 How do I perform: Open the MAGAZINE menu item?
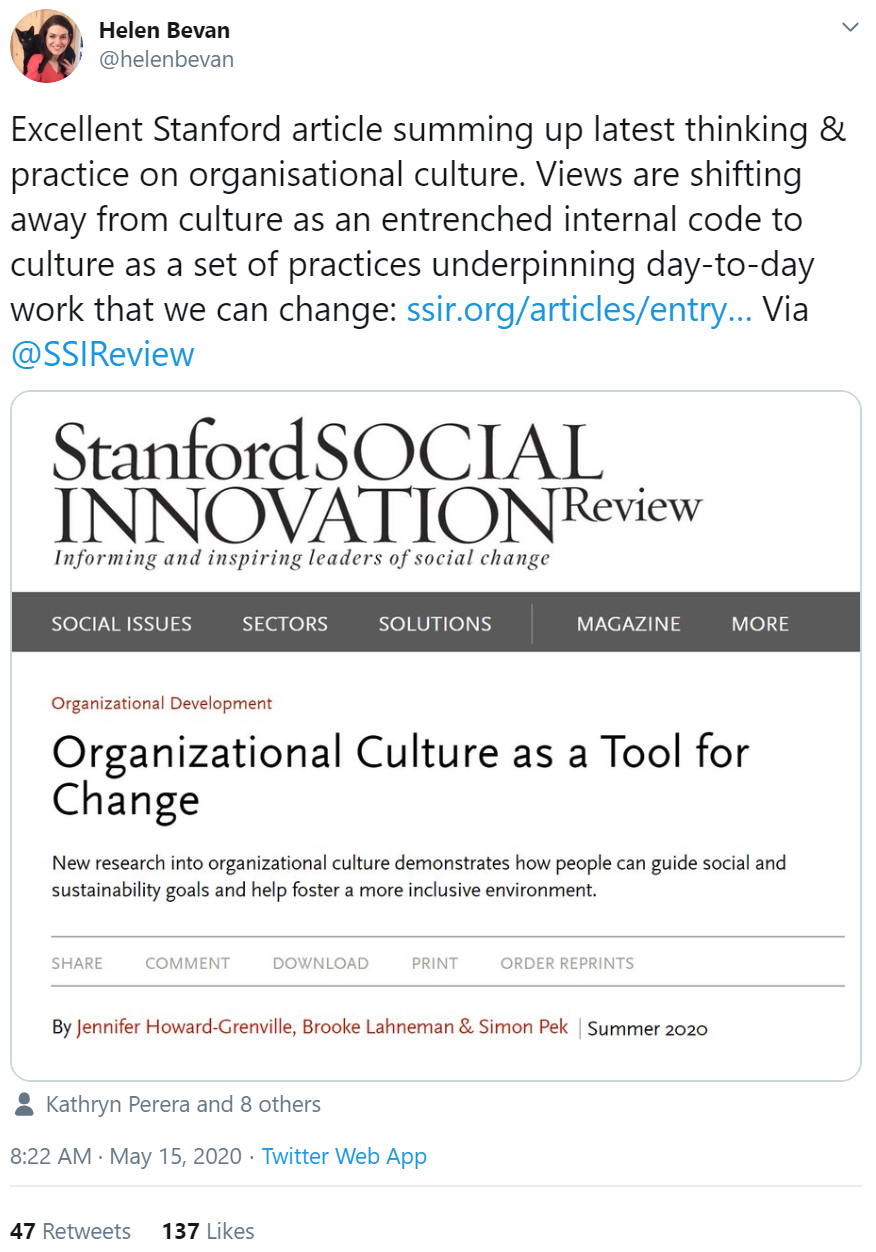point(628,624)
